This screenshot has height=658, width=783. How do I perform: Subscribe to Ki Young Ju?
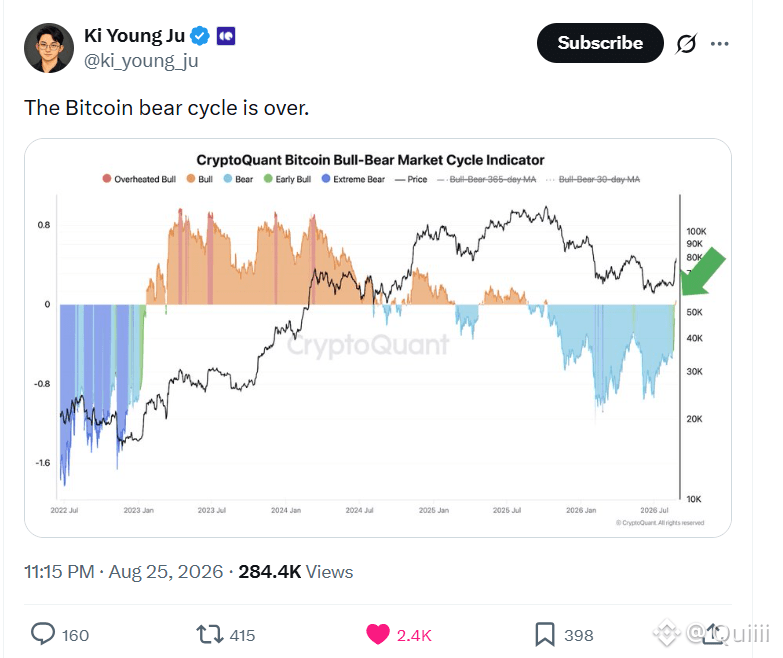point(600,43)
